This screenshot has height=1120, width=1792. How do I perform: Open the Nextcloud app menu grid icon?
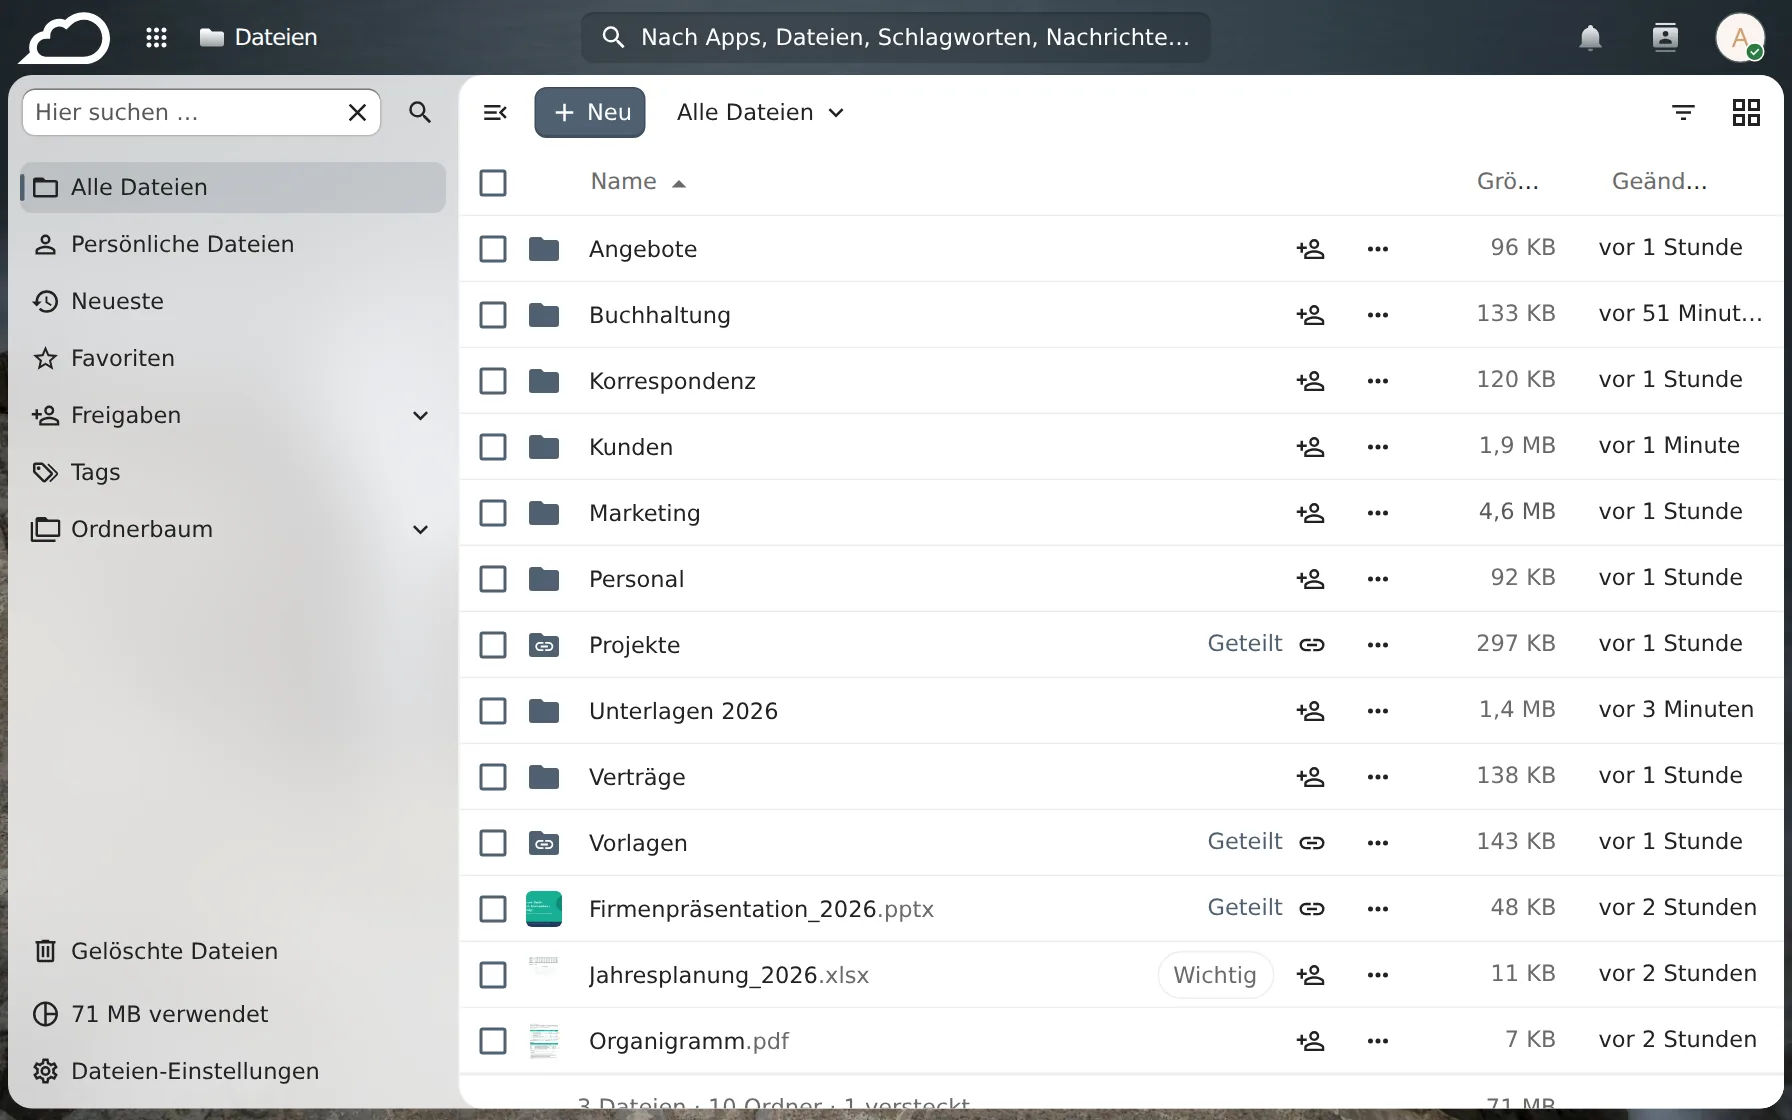156,38
